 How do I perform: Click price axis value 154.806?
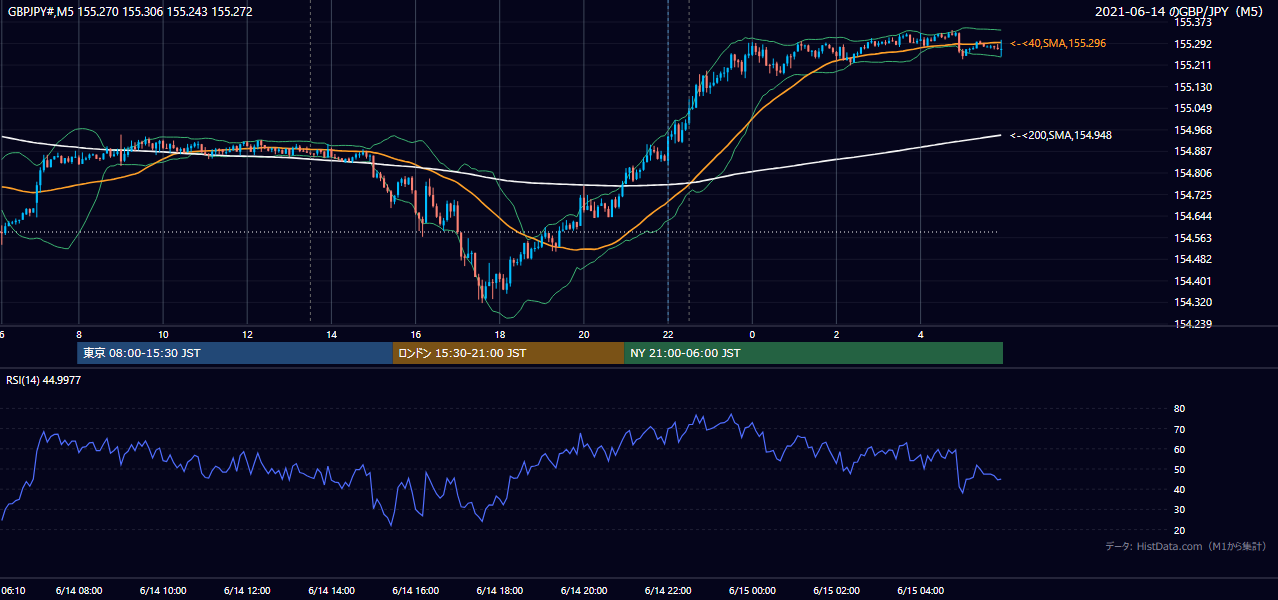coord(1193,173)
